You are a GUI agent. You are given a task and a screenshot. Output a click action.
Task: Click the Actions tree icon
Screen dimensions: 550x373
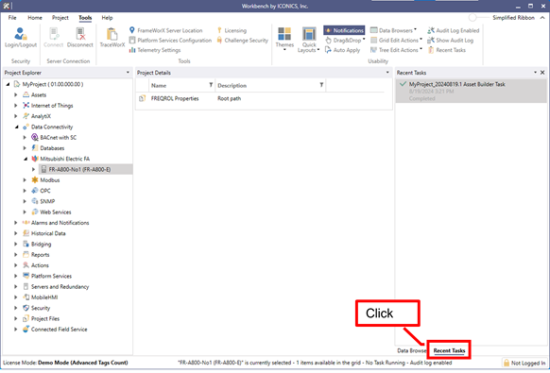click(x=26, y=265)
